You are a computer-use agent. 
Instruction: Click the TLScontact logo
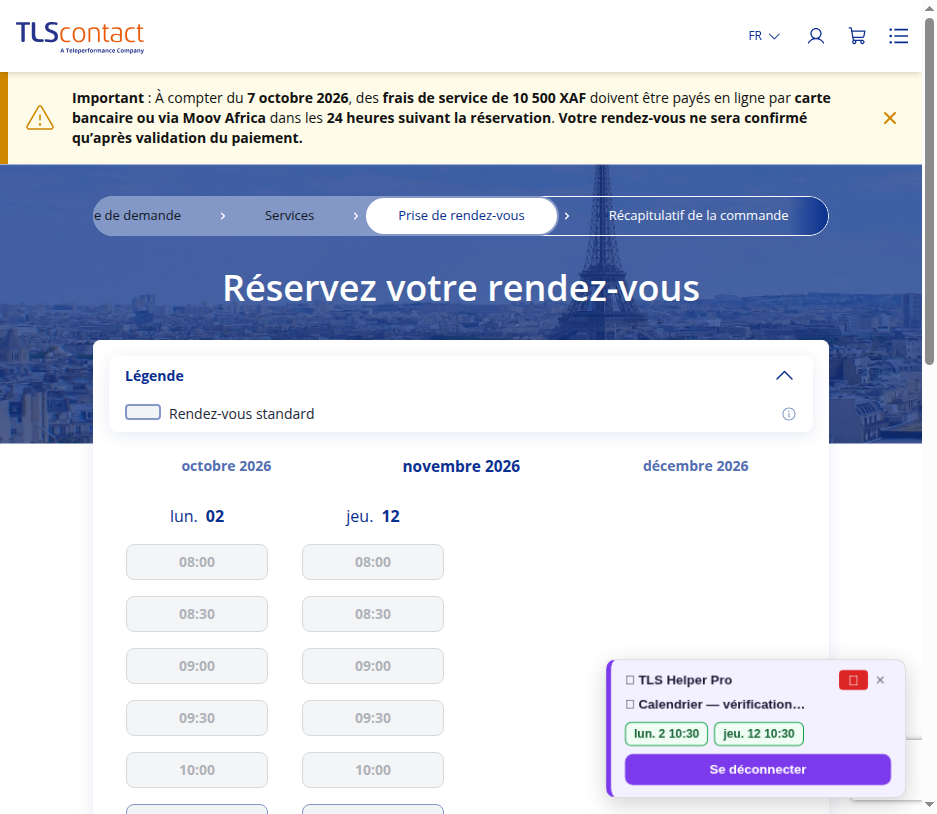tap(80, 37)
